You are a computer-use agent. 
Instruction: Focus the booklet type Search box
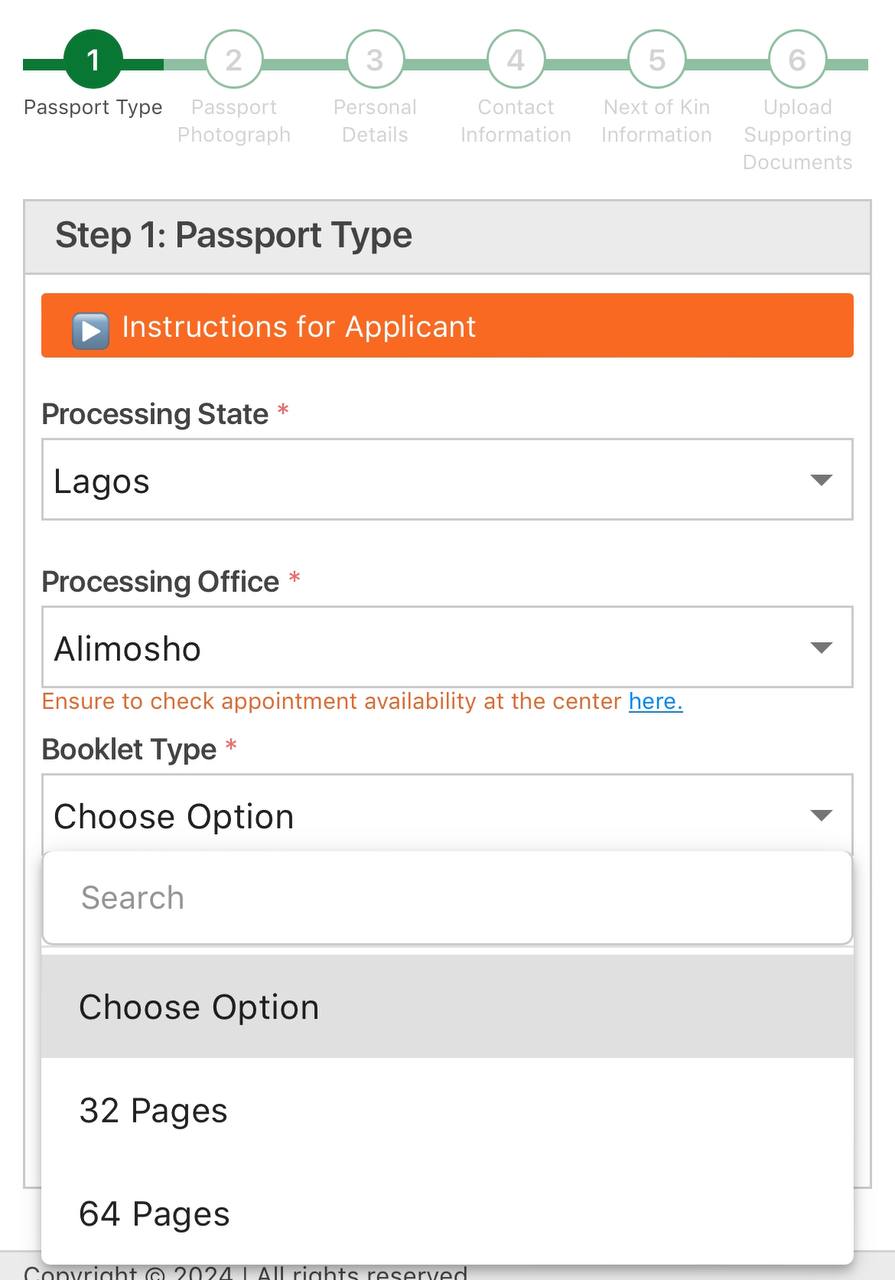click(447, 898)
